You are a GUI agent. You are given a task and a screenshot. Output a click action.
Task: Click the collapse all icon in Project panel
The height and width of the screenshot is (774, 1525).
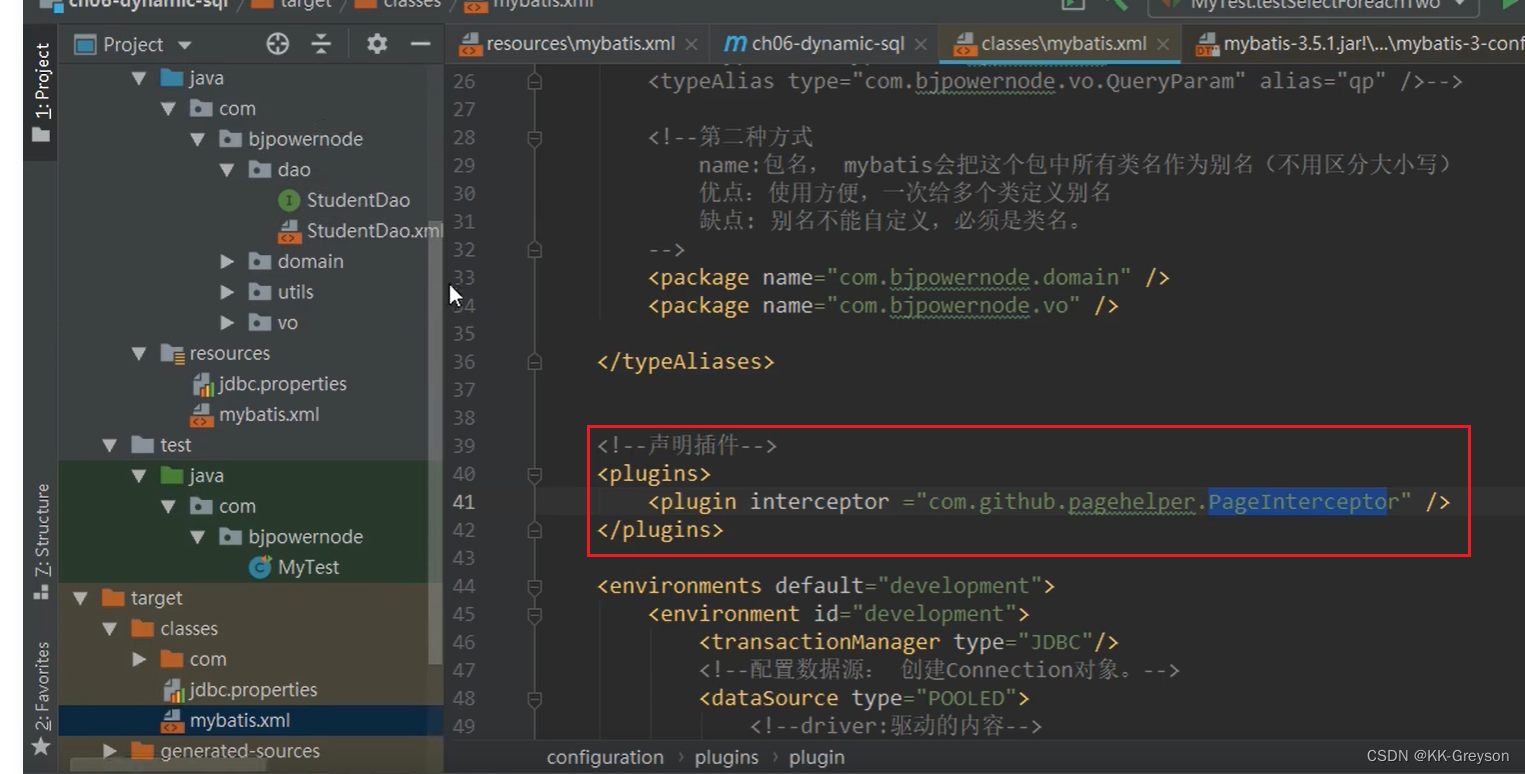point(321,44)
